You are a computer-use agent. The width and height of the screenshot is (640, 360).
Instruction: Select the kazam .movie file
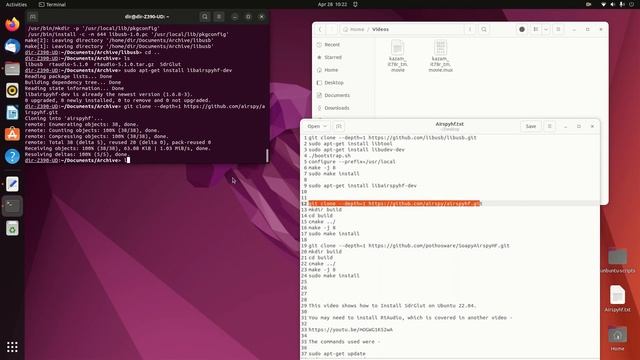pyautogui.click(x=398, y=56)
